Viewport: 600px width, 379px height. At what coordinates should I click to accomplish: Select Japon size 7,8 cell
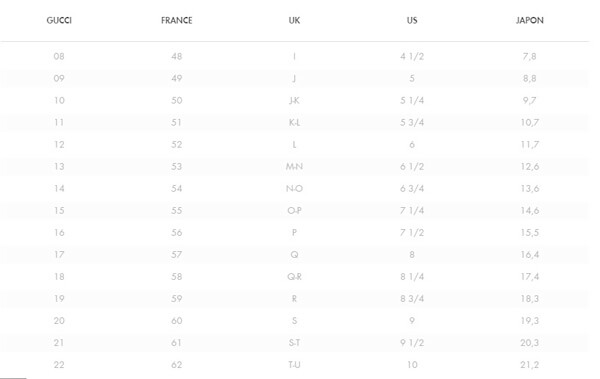pyautogui.click(x=530, y=57)
